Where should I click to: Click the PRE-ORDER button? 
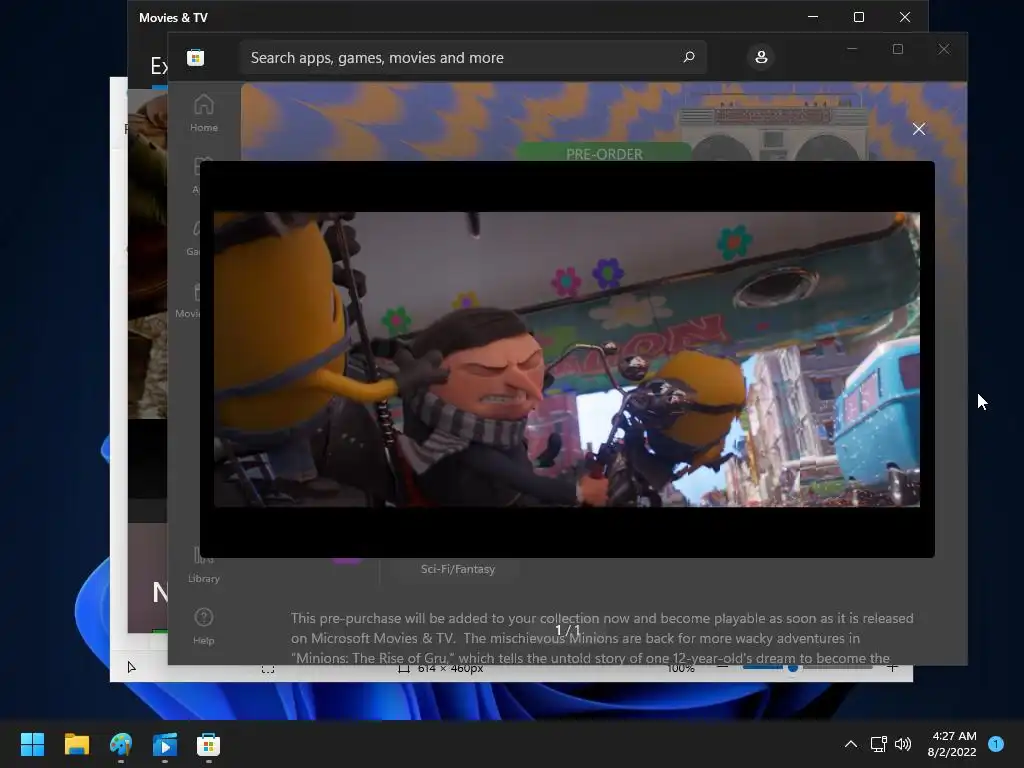603,152
